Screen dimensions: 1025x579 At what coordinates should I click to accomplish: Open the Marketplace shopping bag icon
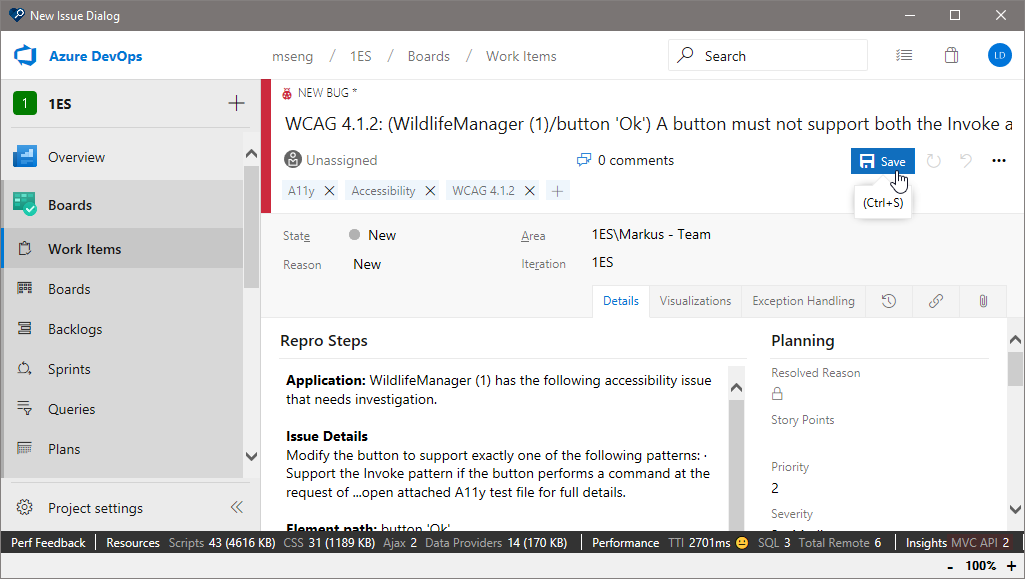951,56
